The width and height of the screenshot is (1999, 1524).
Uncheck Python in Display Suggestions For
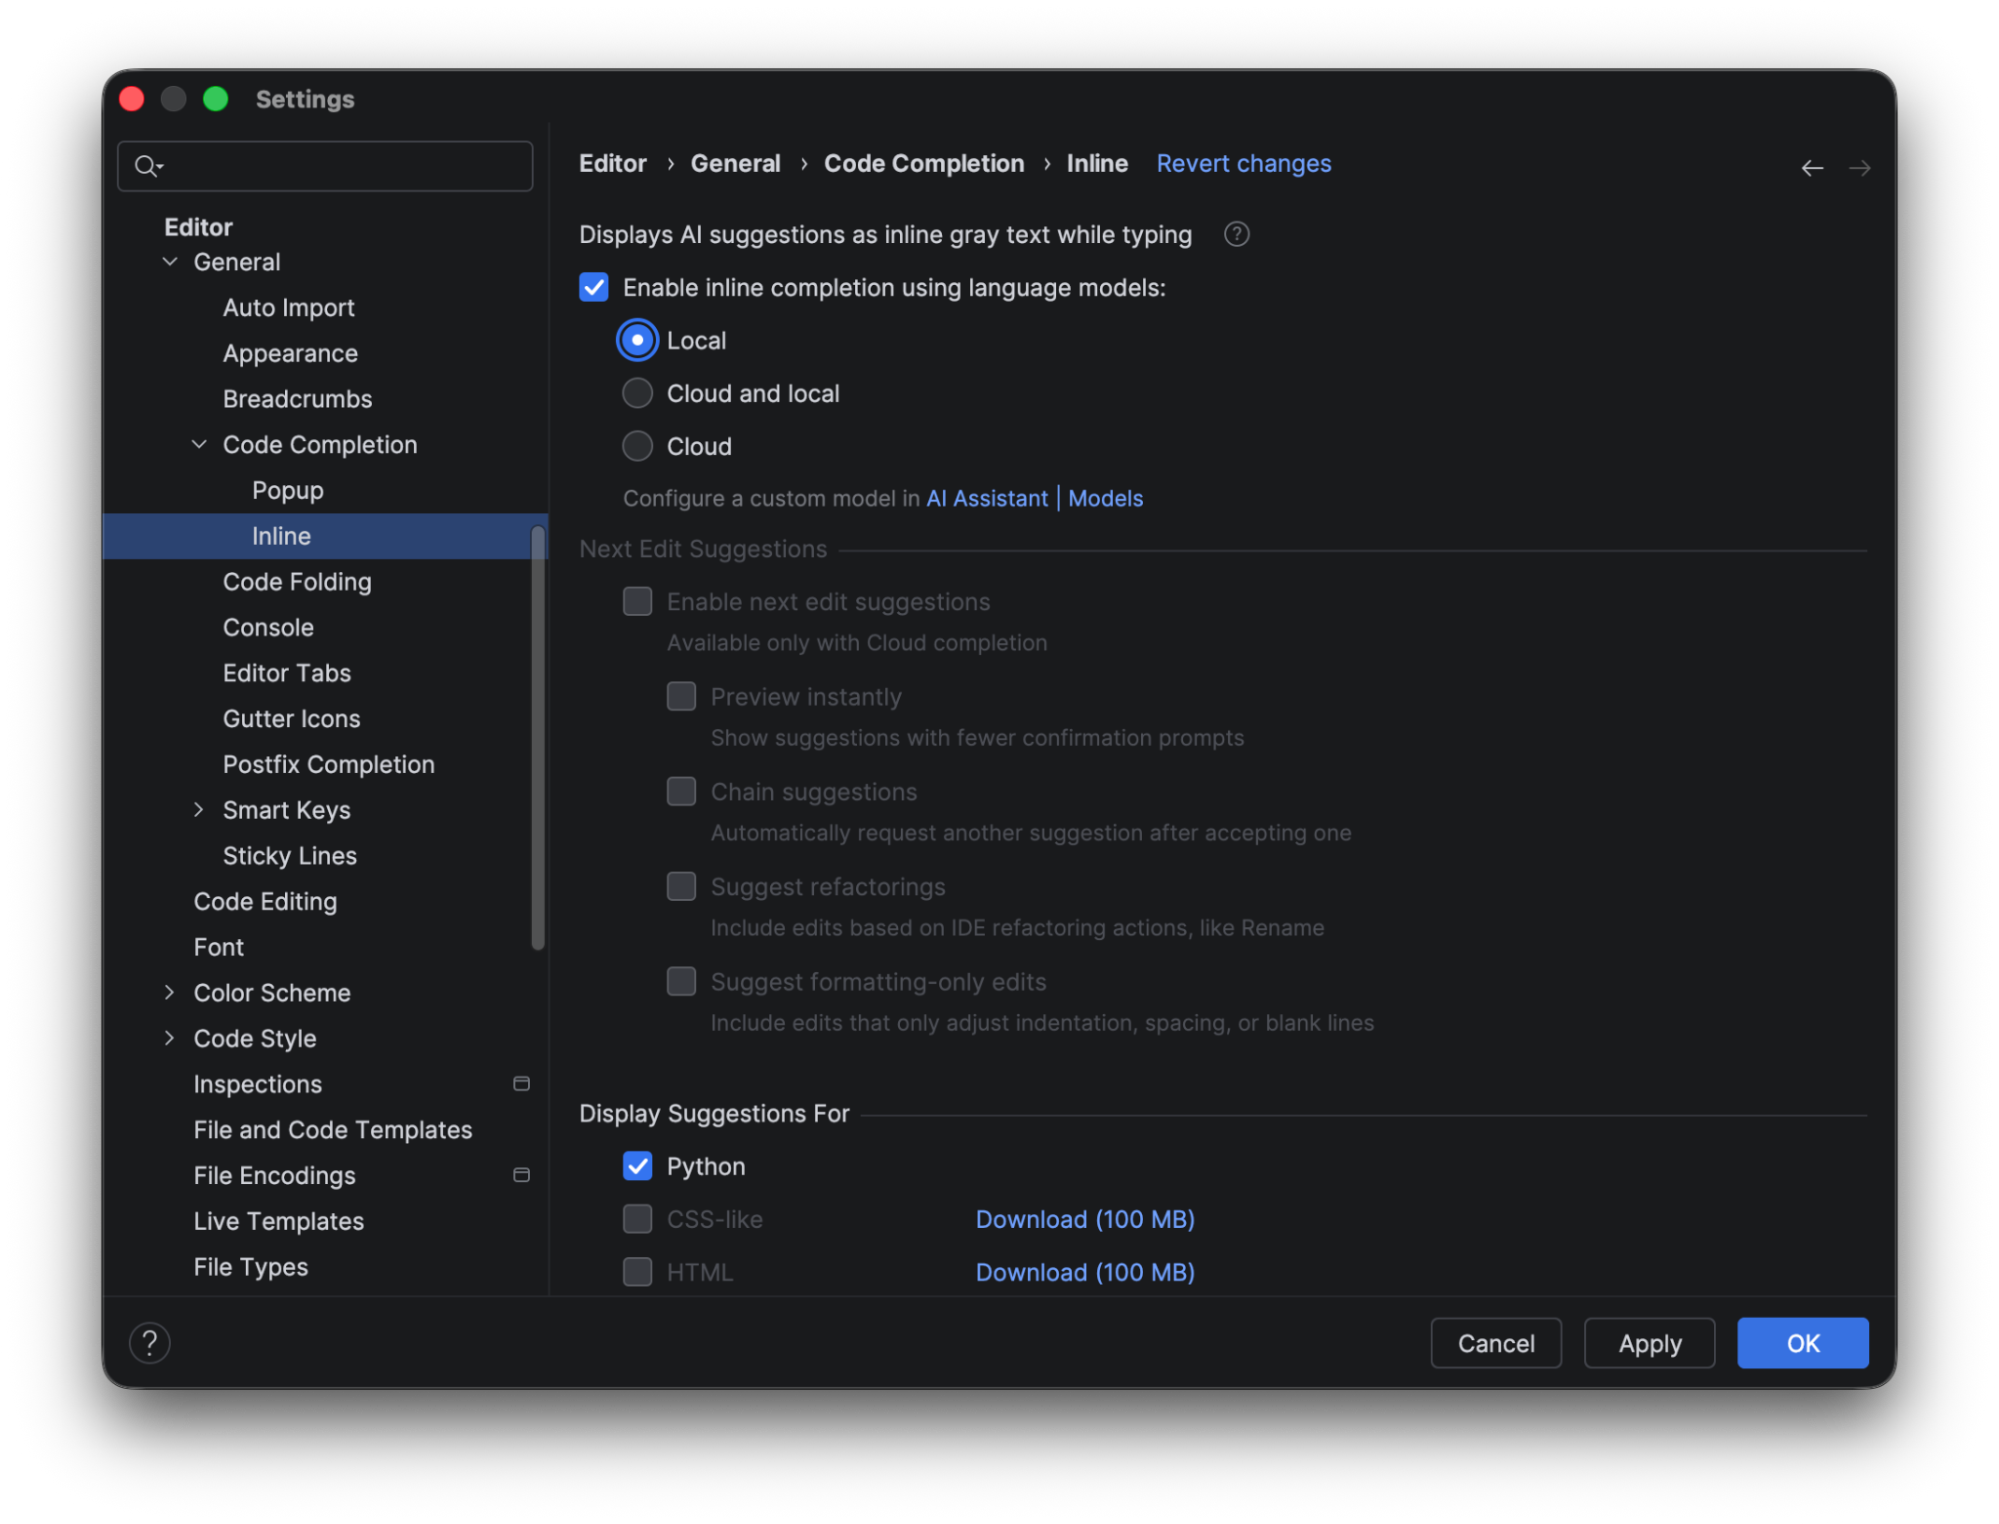pos(637,1166)
